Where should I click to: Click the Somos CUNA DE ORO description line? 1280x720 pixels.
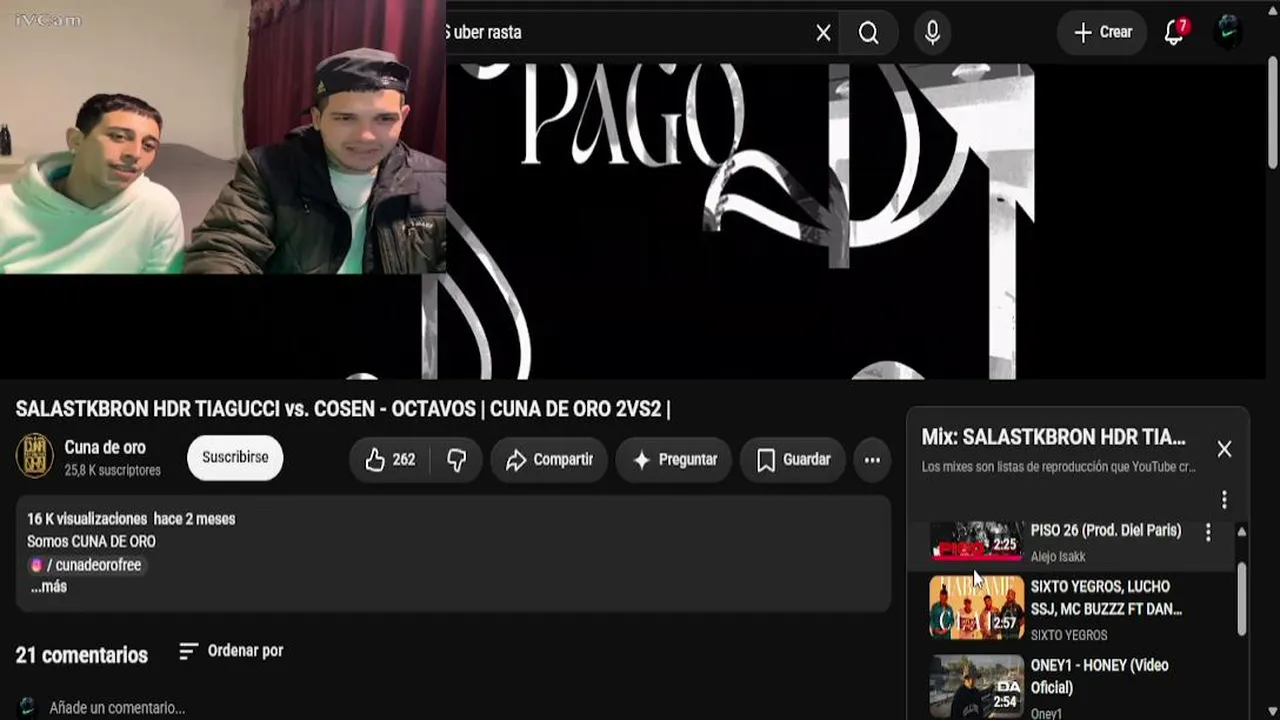pyautogui.click(x=91, y=541)
